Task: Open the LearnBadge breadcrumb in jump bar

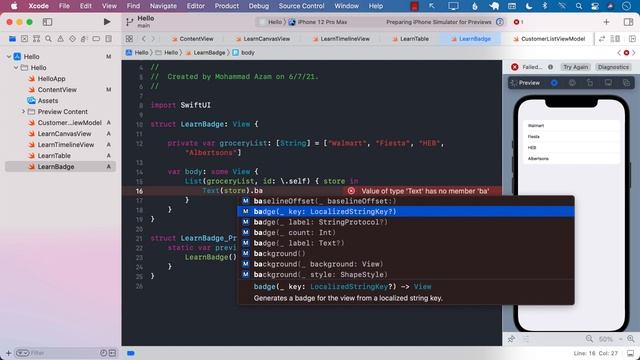Action: click(x=205, y=53)
